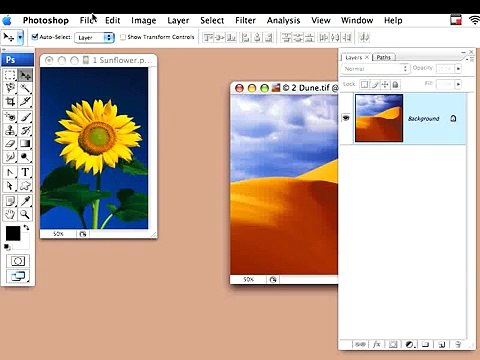Select the Background layer thumbnail

point(379,118)
